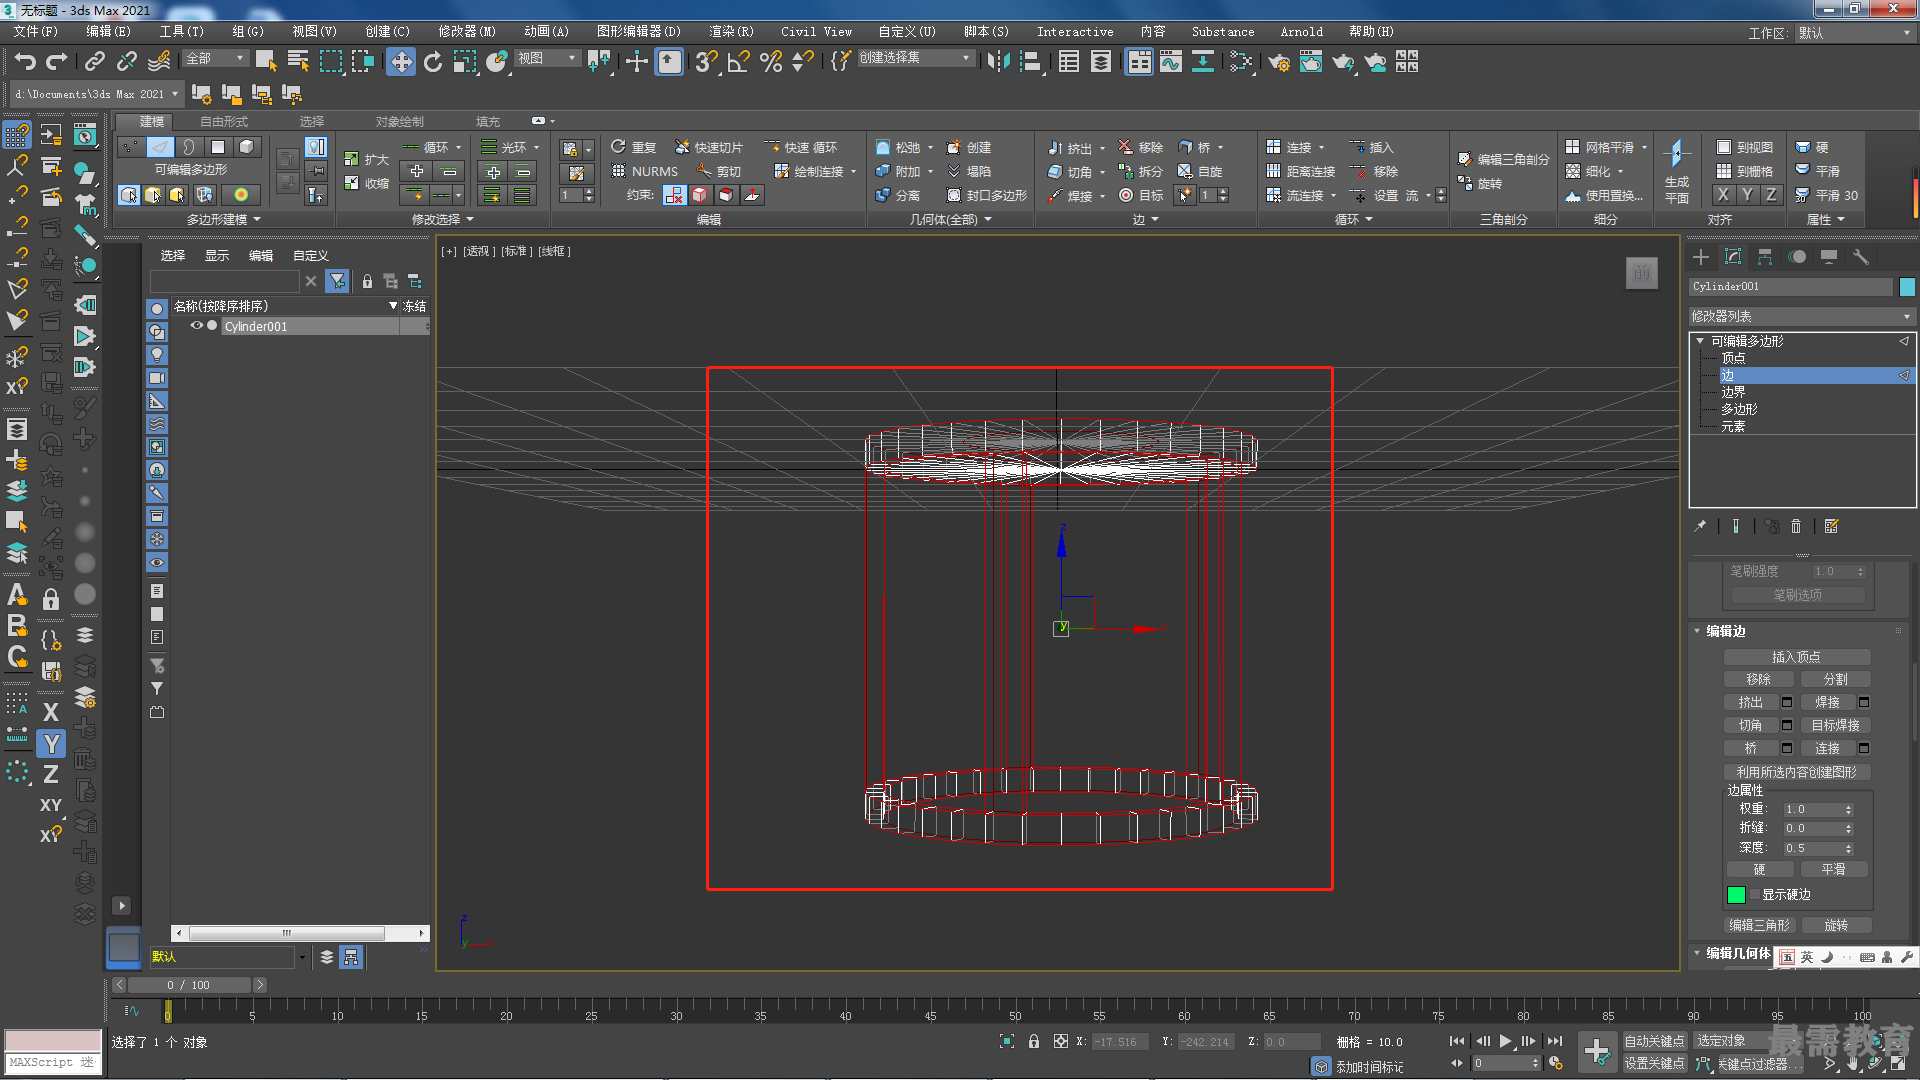The image size is (1920, 1080).
Task: Open the Display panel monitor icon
Action: (x=1829, y=257)
